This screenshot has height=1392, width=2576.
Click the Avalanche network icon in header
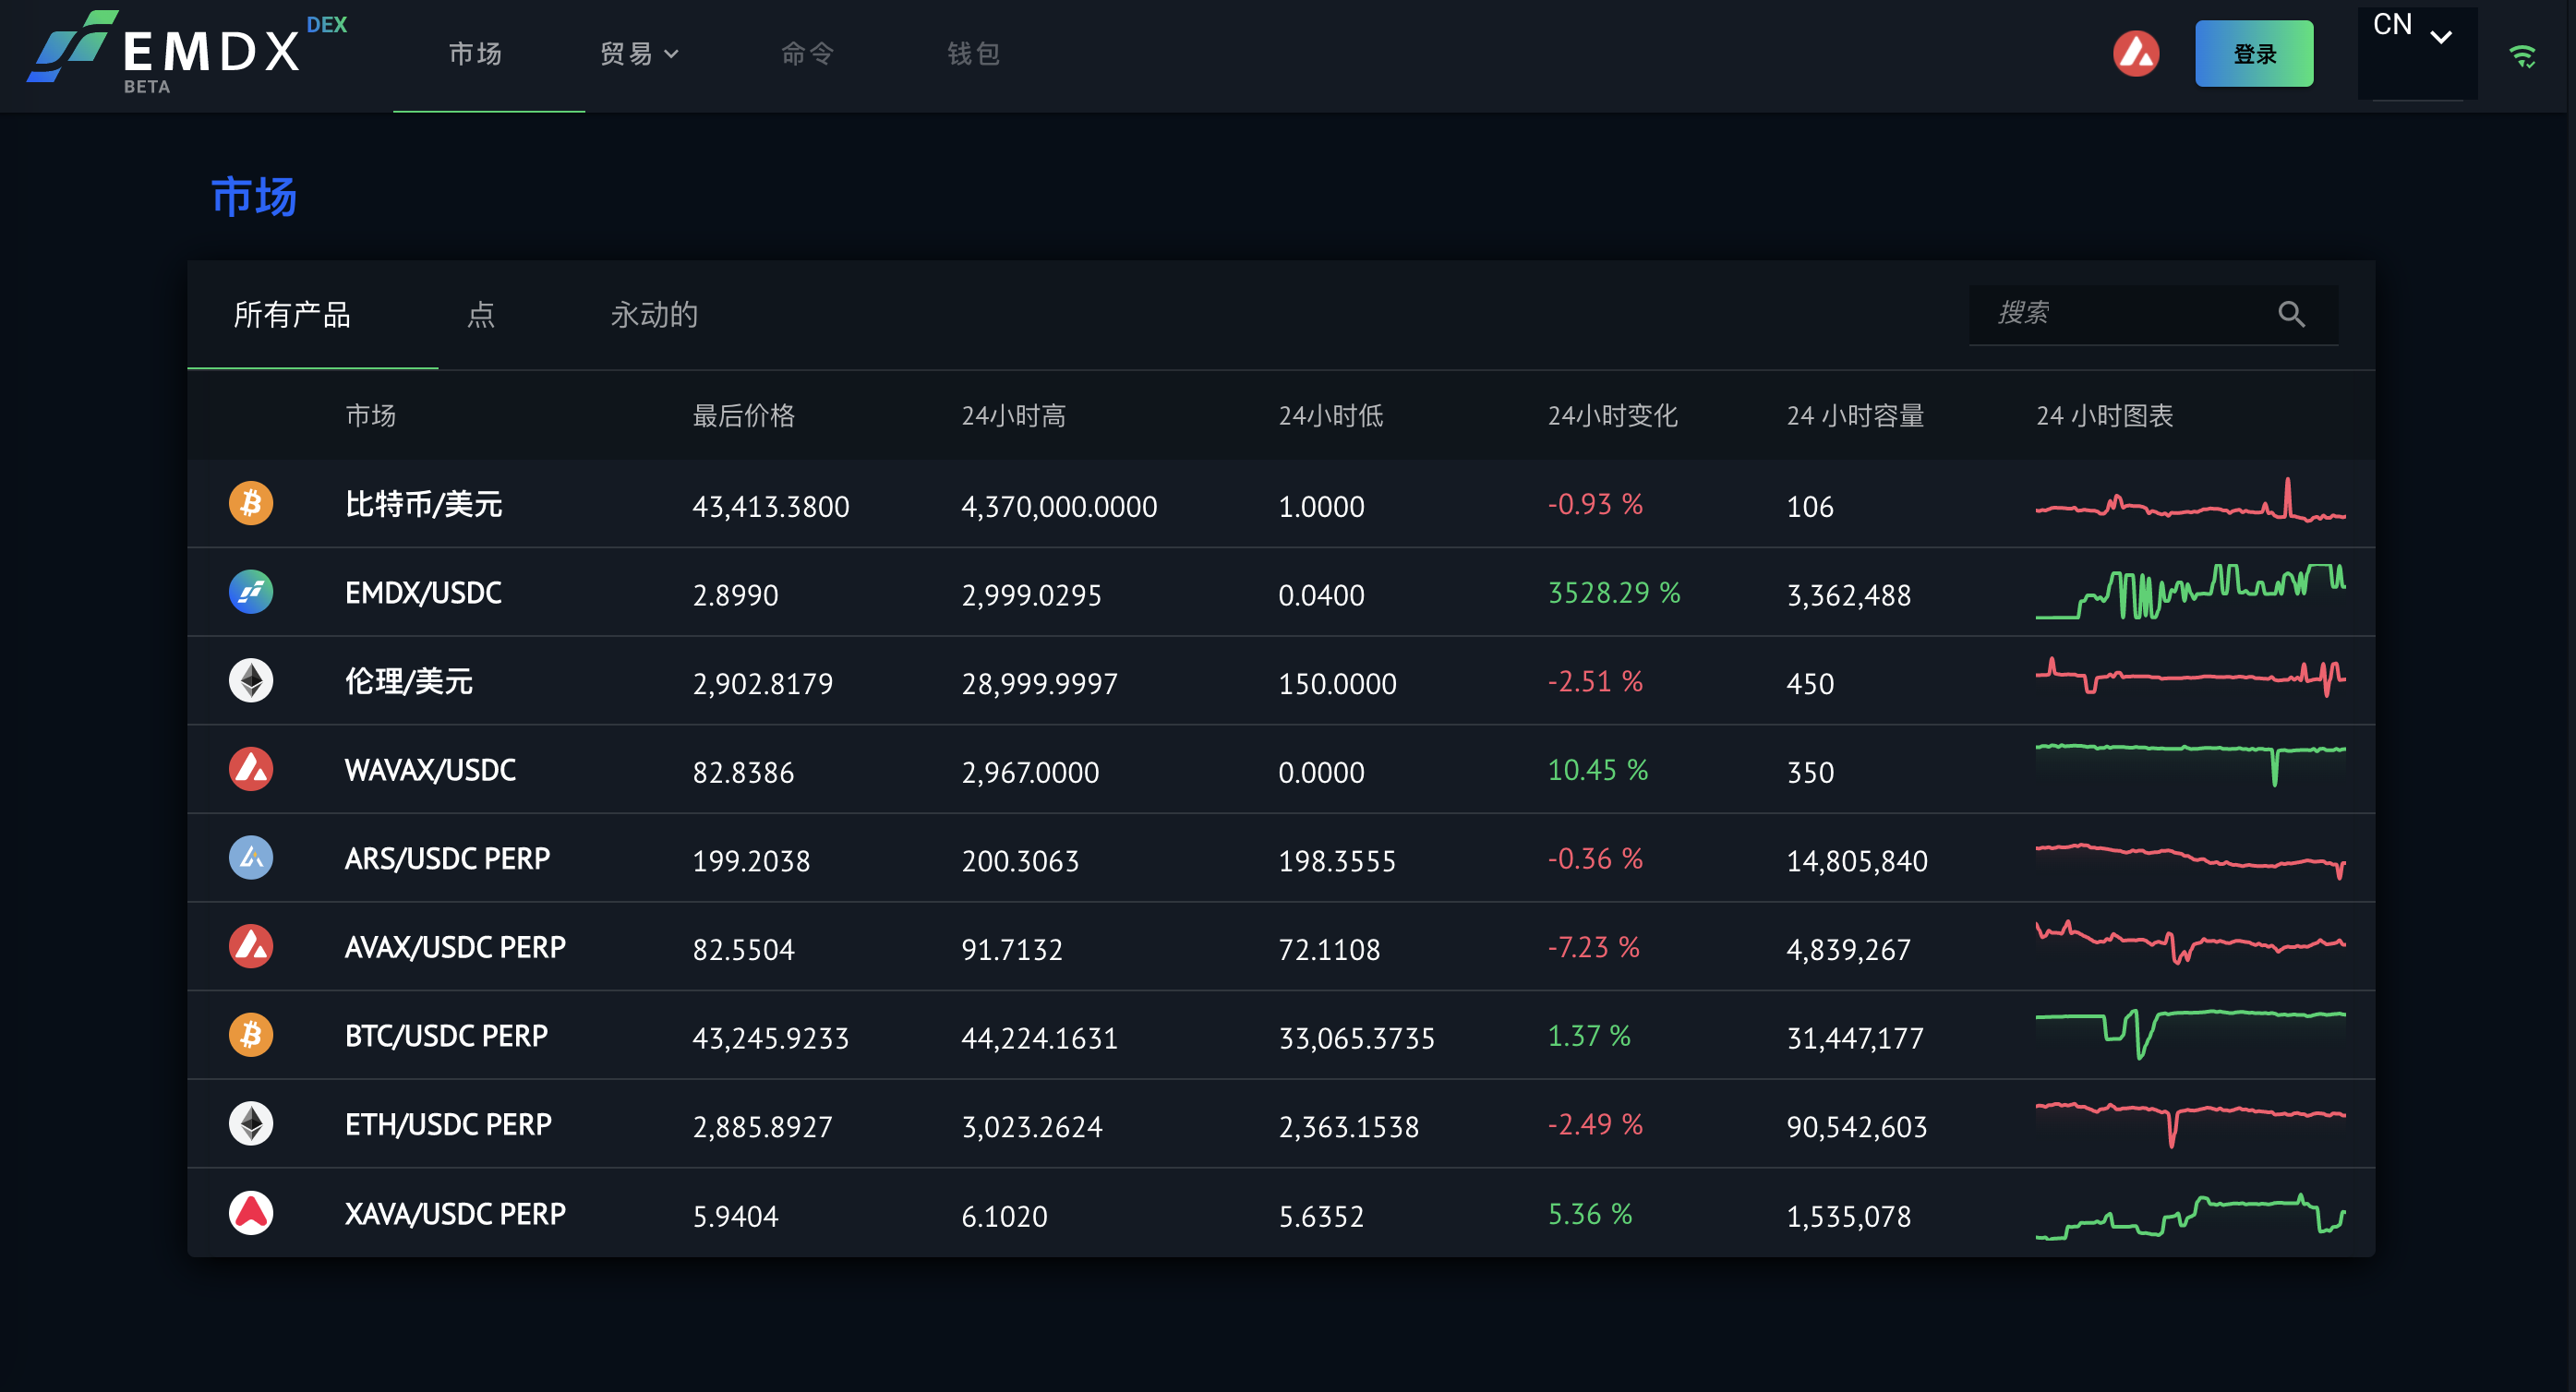point(2135,54)
